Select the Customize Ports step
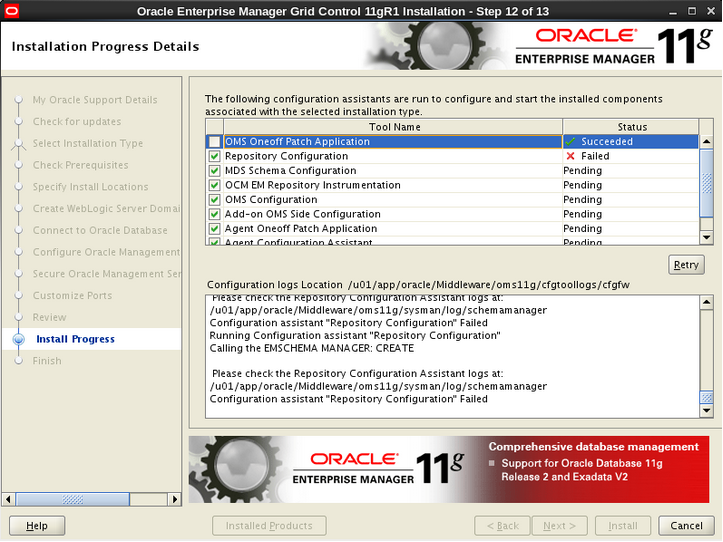Image resolution: width=723 pixels, height=542 pixels. (x=72, y=296)
